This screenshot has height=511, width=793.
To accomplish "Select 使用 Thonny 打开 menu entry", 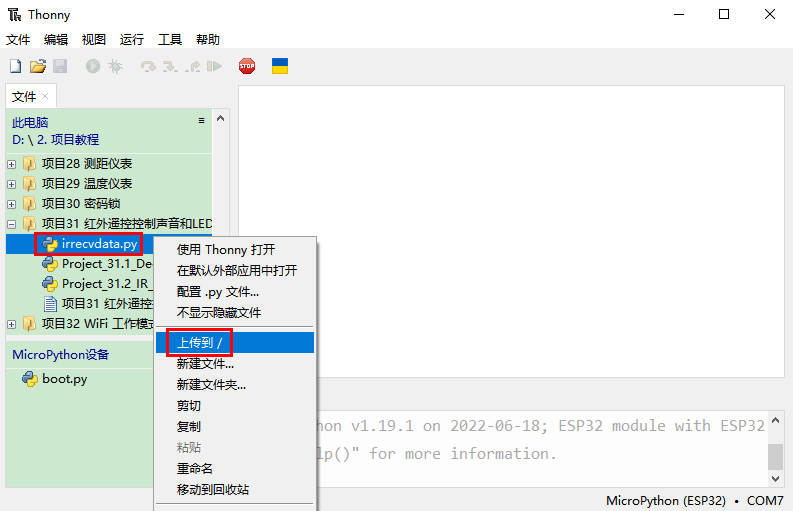I will tap(225, 249).
